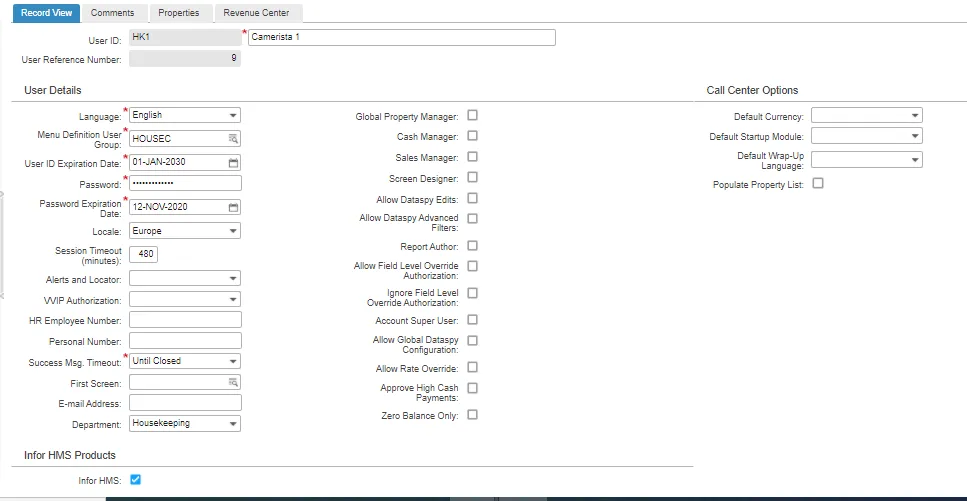The width and height of the screenshot is (967, 501).
Task: Check Allow Rate Override option
Action: point(472,367)
